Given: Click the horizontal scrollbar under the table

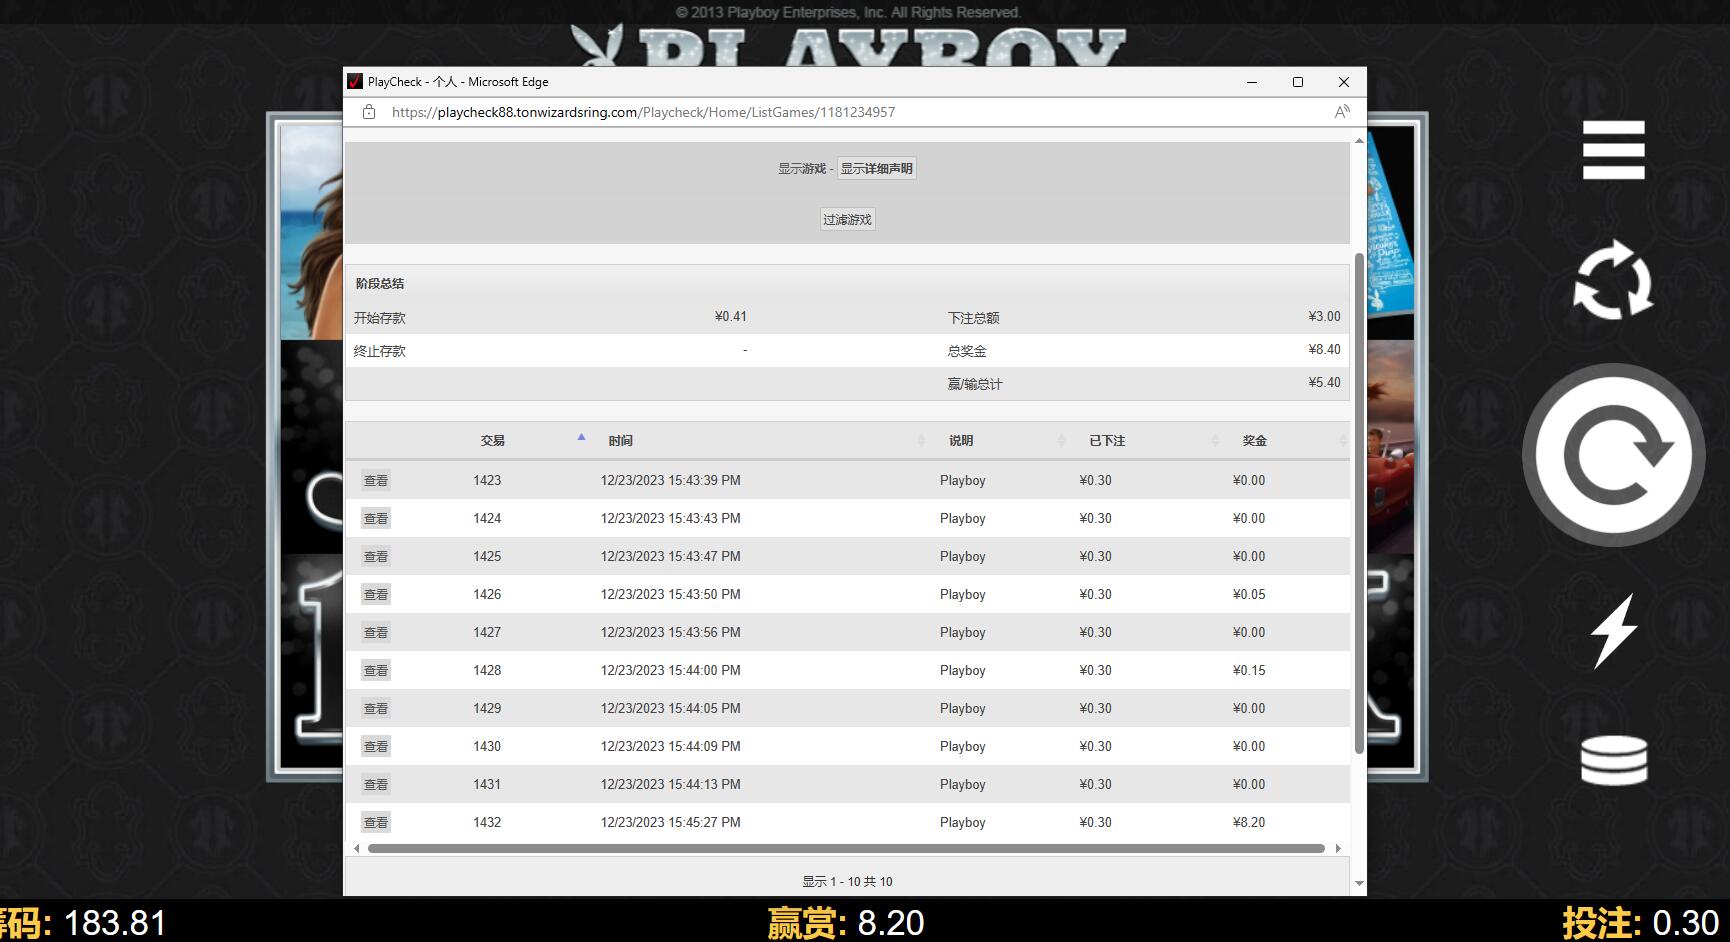Looking at the screenshot, I should 846,848.
